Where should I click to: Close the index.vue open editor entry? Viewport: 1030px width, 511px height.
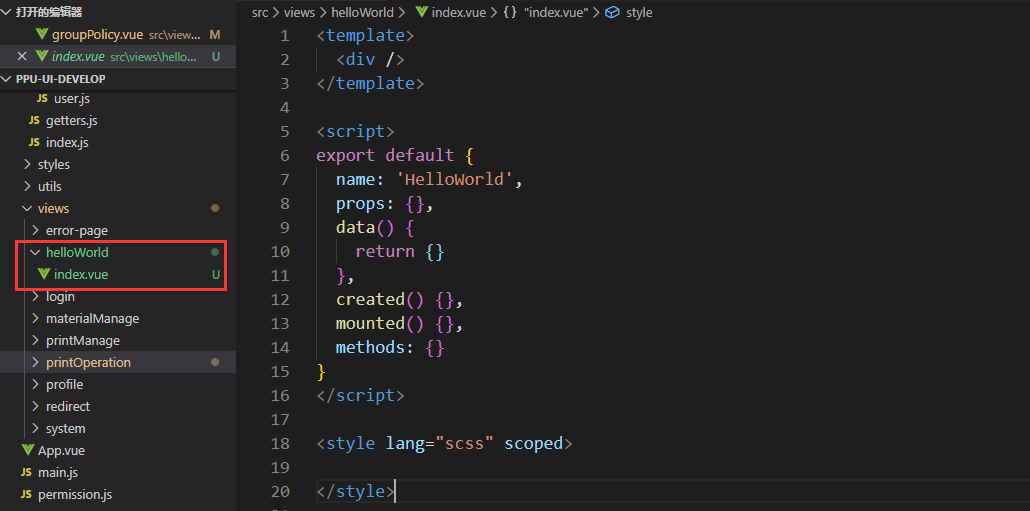22,56
